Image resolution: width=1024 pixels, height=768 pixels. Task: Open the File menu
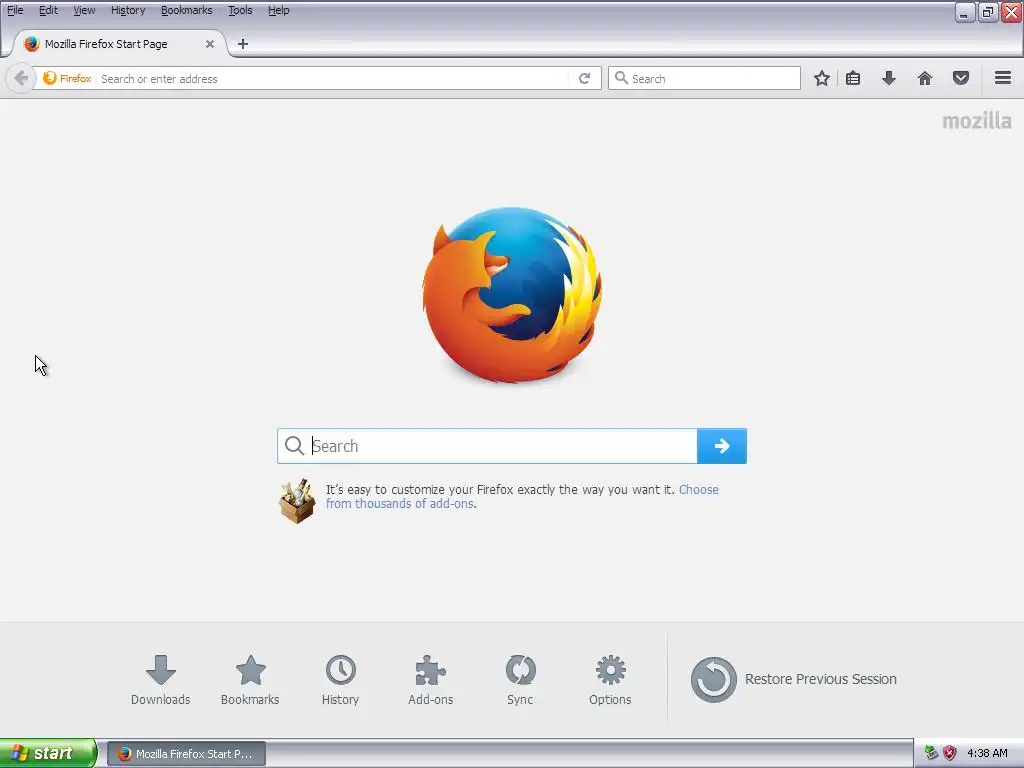click(x=15, y=10)
